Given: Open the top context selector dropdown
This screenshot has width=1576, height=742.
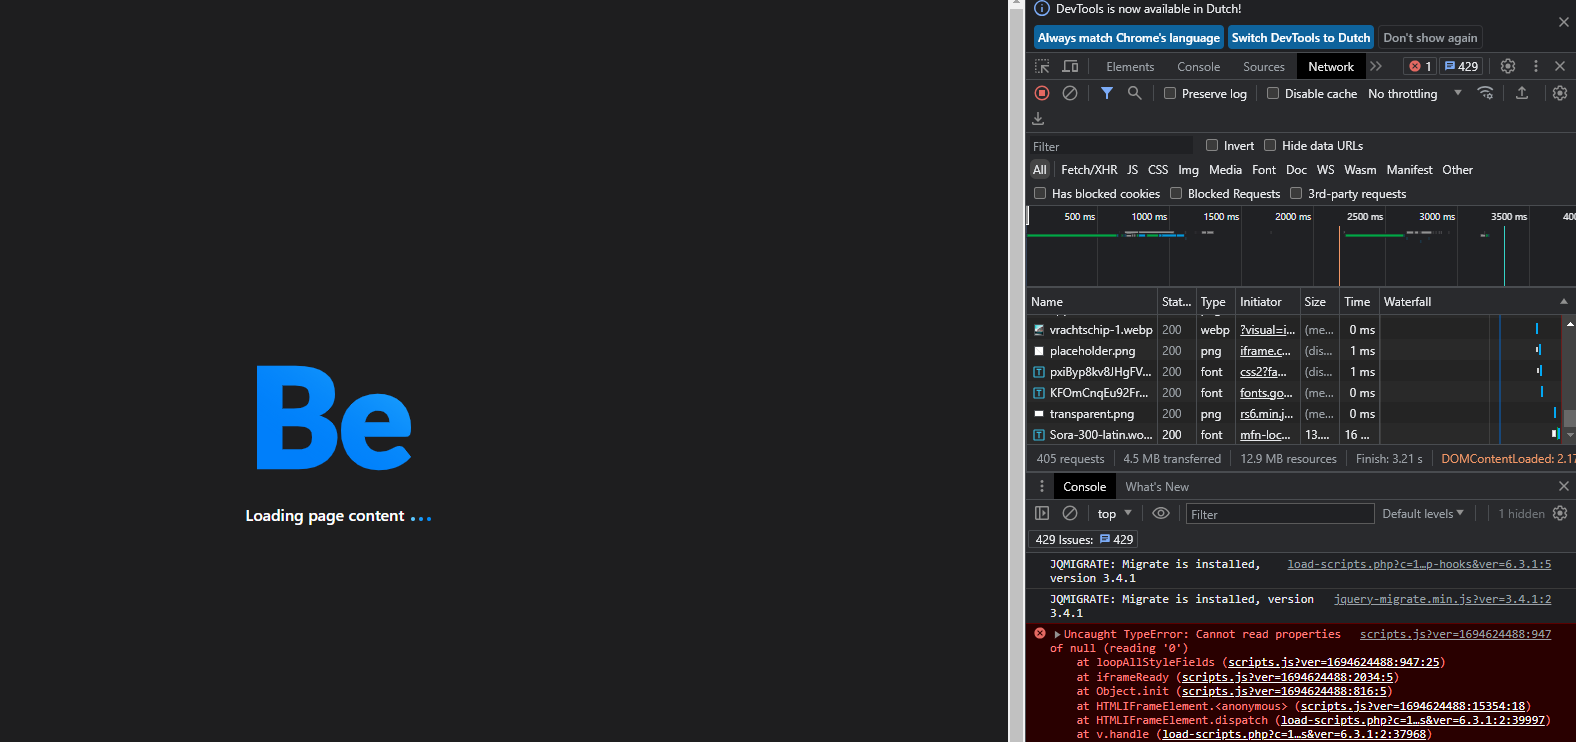Looking at the screenshot, I should click(x=1114, y=513).
